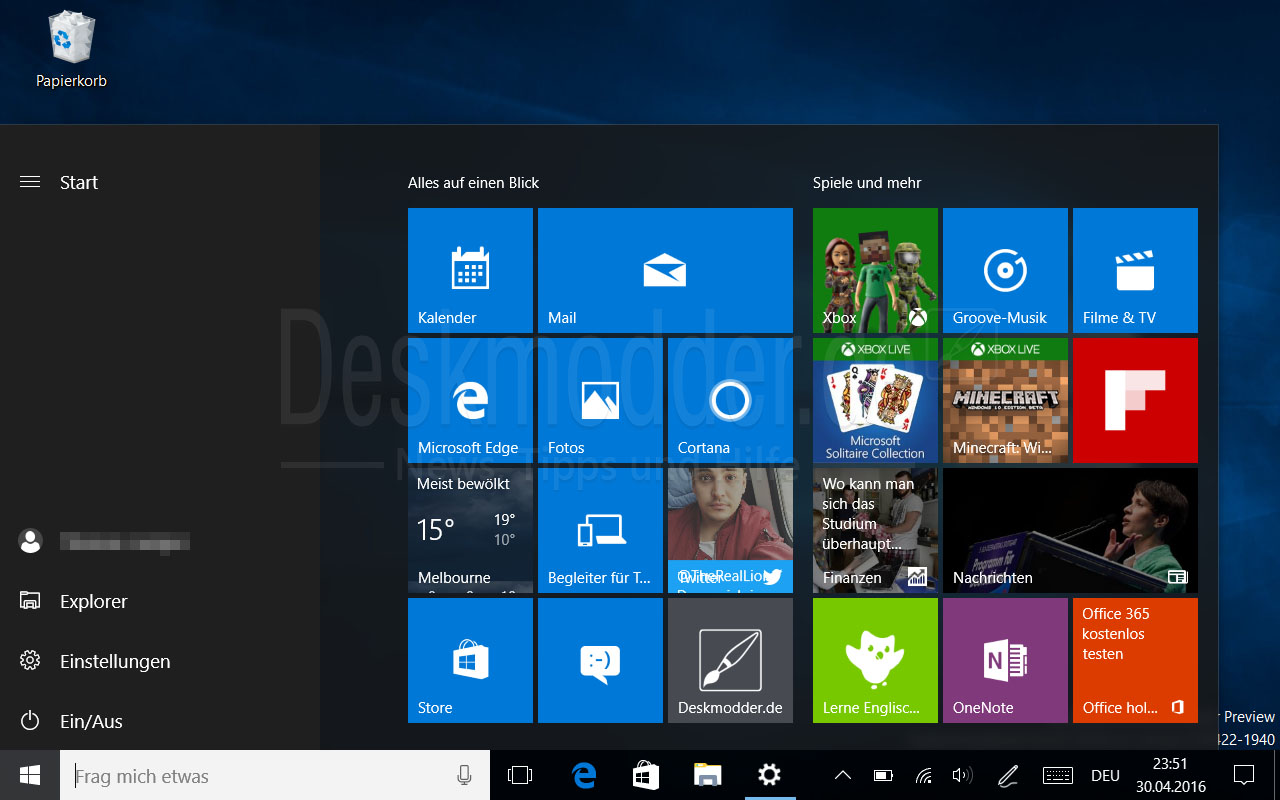Open the Filme & TV tile
Screen dimensions: 1280x800
point(1135,270)
